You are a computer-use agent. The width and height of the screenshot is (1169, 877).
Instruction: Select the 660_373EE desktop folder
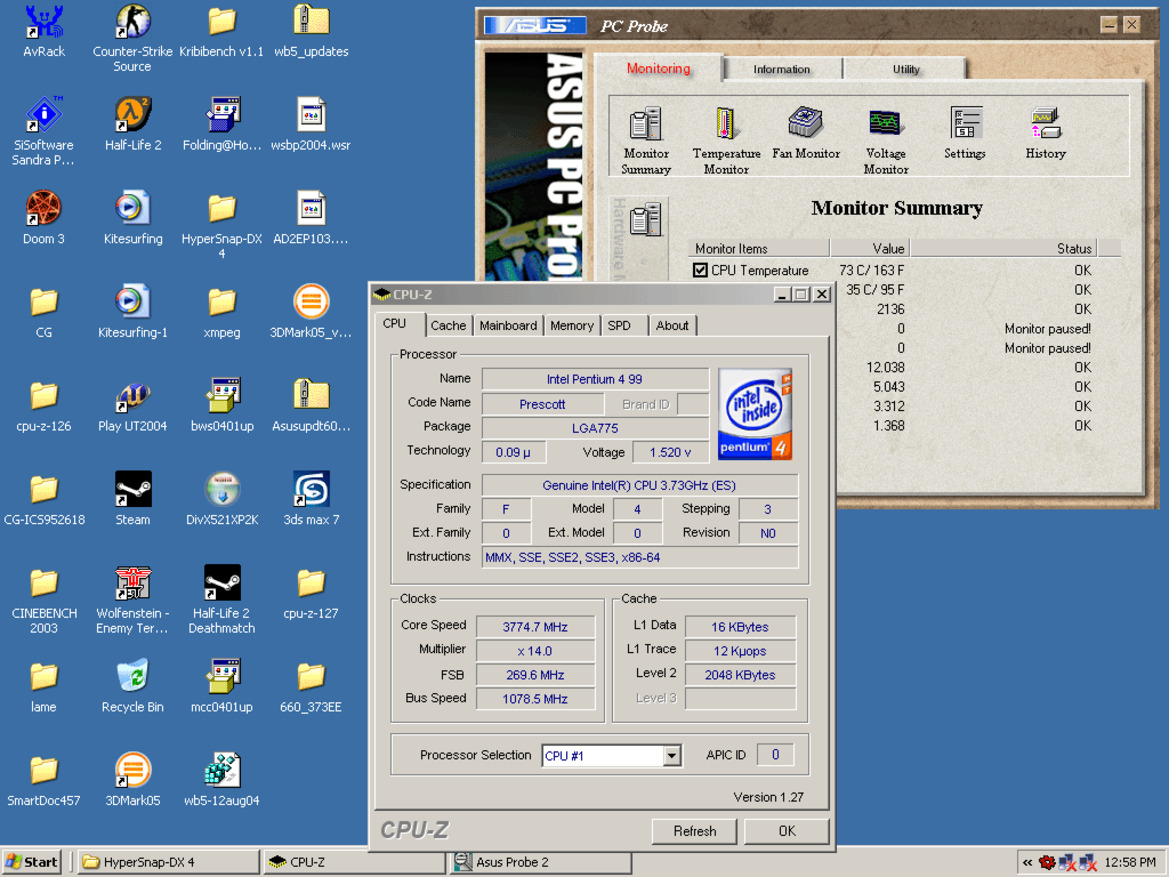[311, 686]
